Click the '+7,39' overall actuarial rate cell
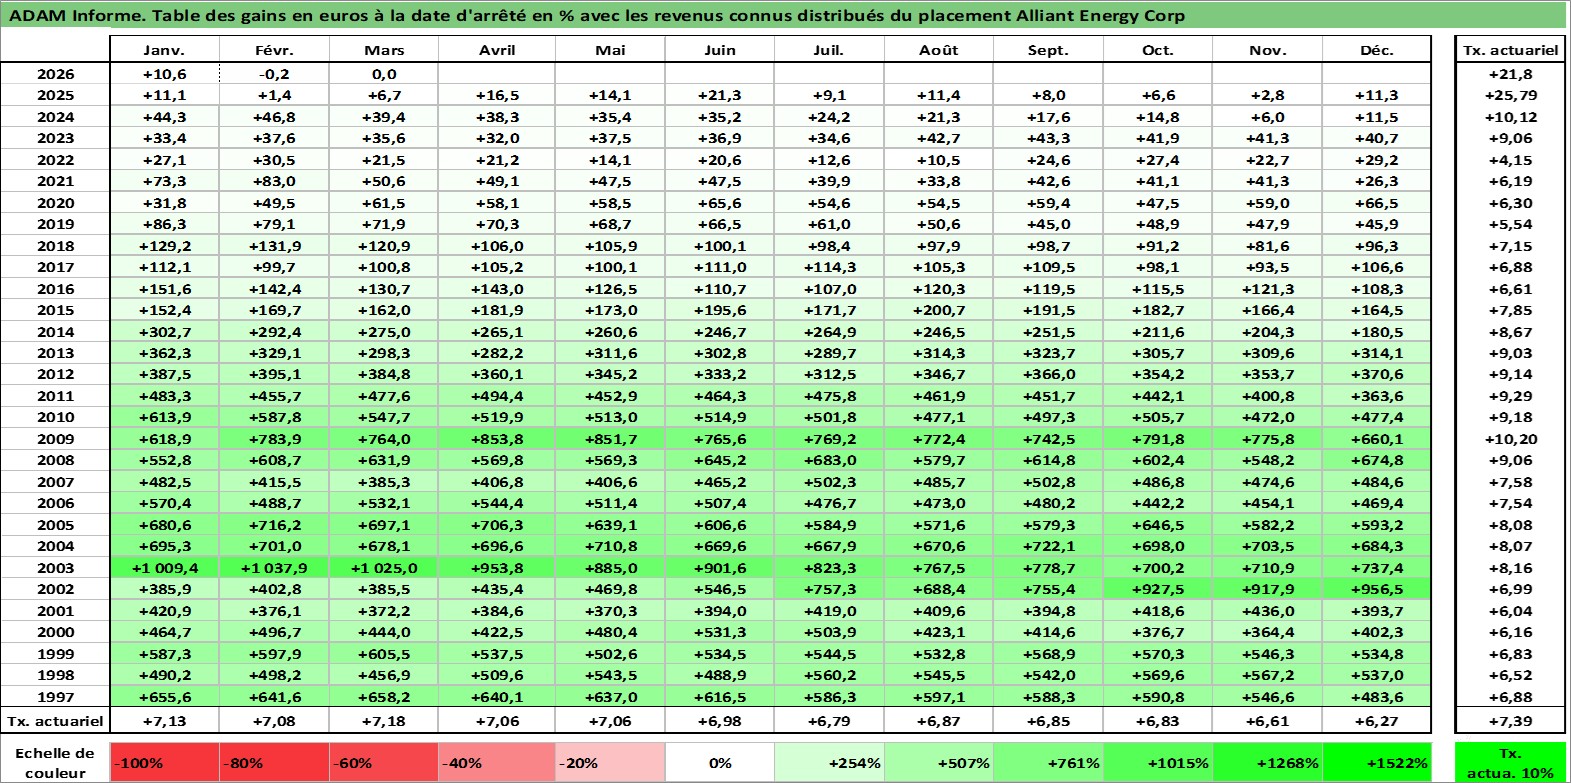The image size is (1571, 783). [1510, 720]
